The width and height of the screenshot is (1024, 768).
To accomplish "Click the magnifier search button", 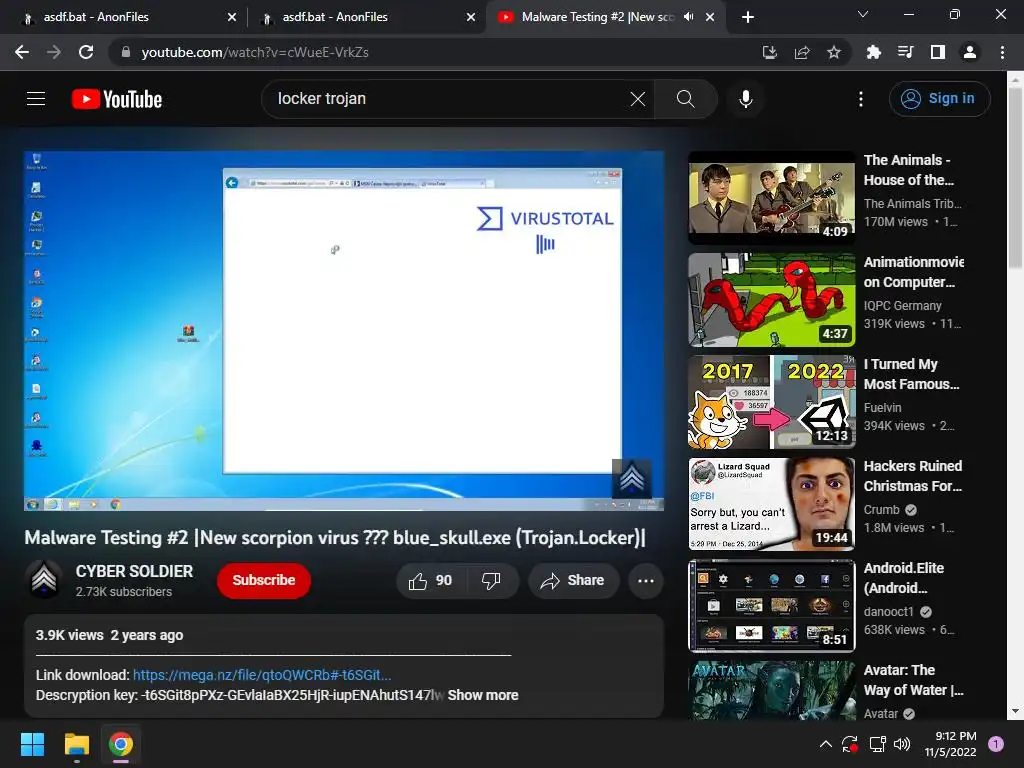I will coord(685,99).
